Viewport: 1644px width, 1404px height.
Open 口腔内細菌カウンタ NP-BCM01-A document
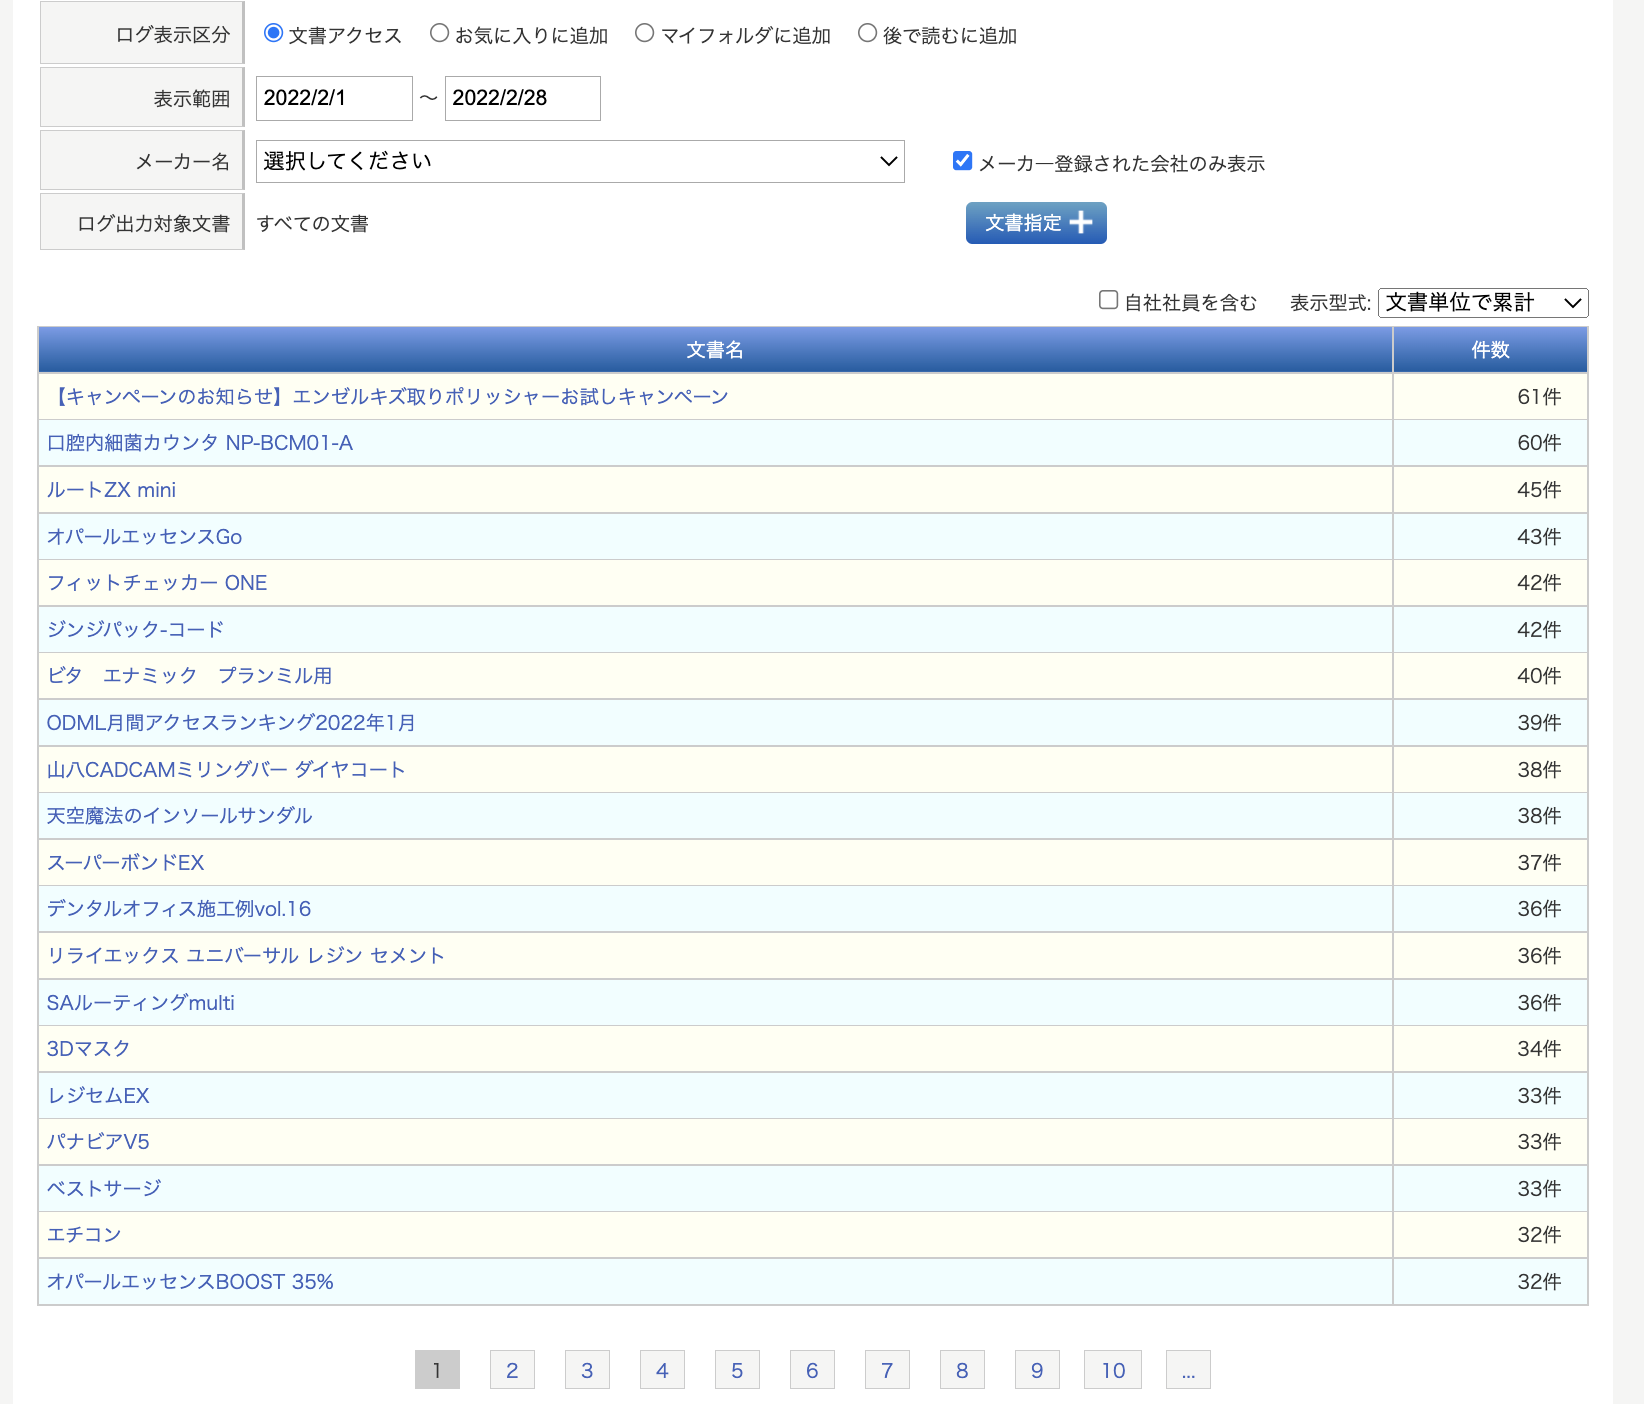tap(200, 443)
